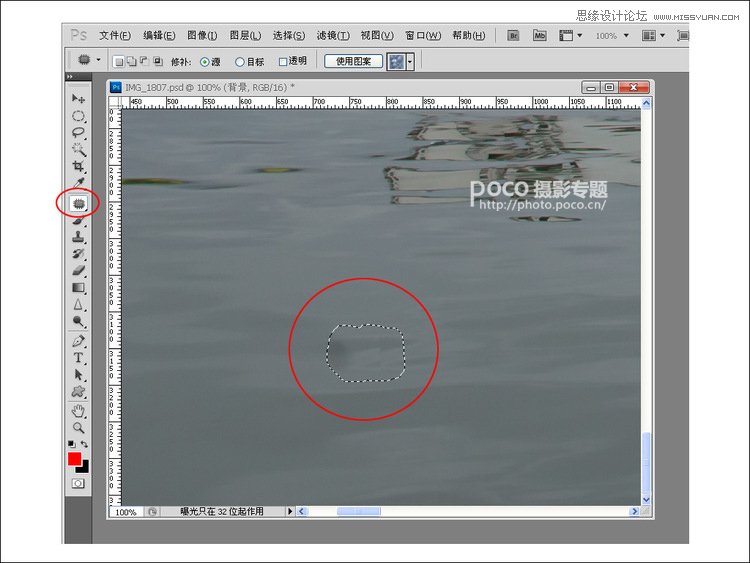Open the 图层(L) menu
Image resolution: width=750 pixels, height=563 pixels.
click(x=245, y=35)
